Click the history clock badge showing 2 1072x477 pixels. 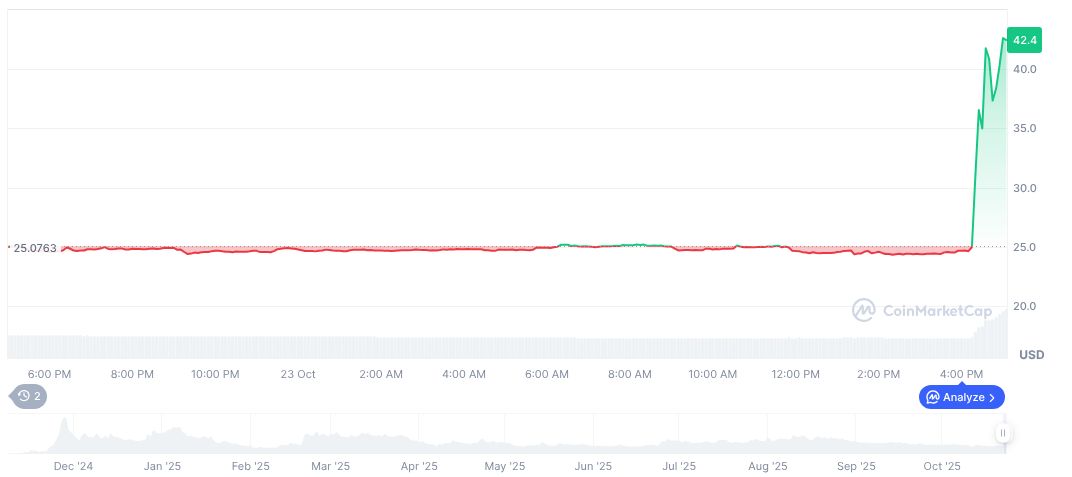pyautogui.click(x=28, y=396)
